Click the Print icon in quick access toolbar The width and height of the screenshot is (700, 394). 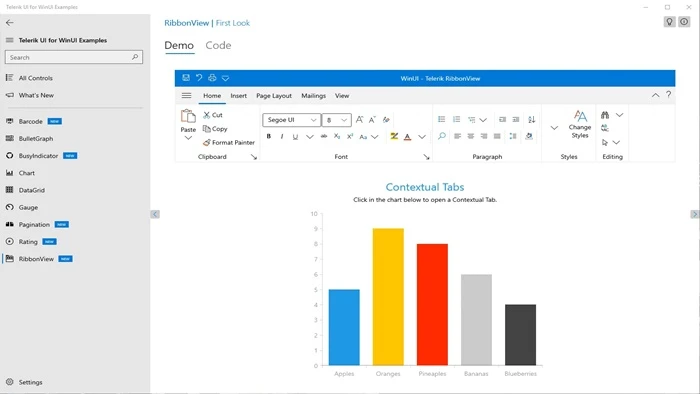212,78
